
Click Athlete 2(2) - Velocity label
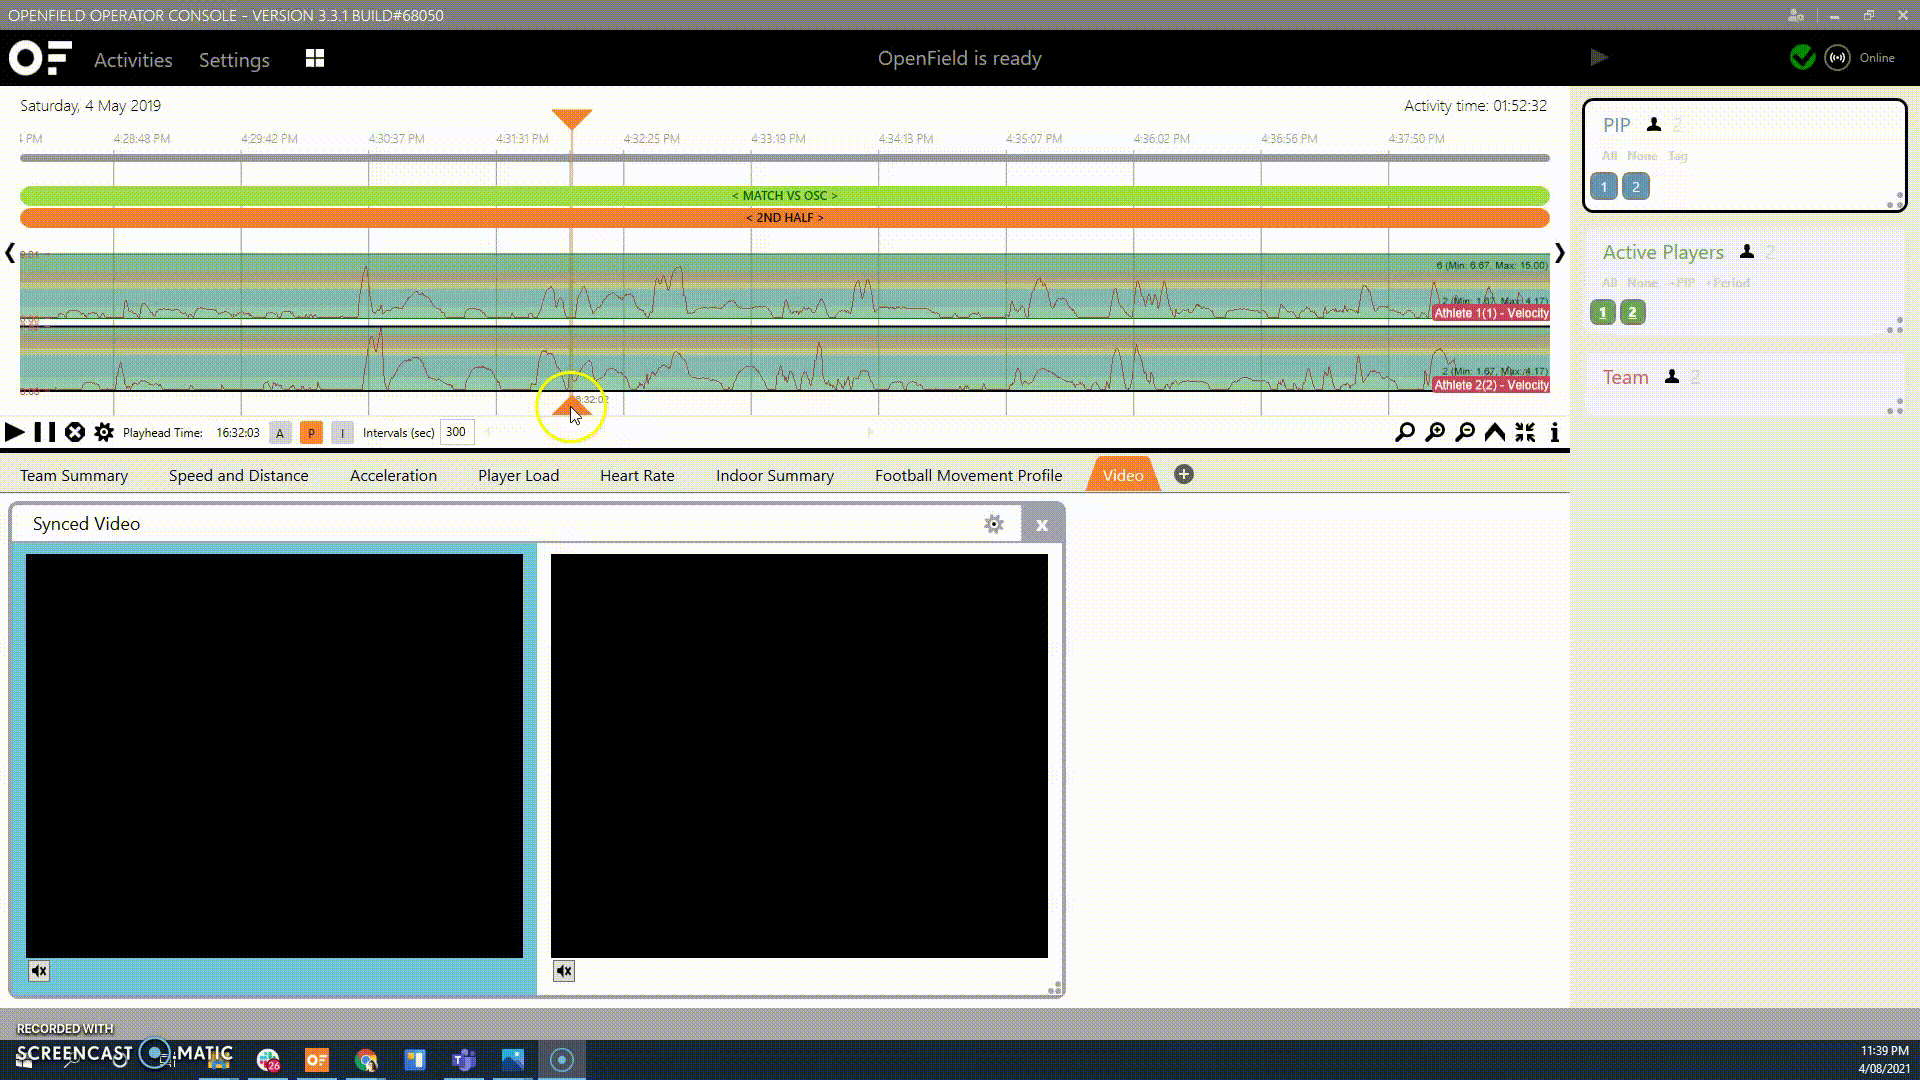pyautogui.click(x=1491, y=385)
